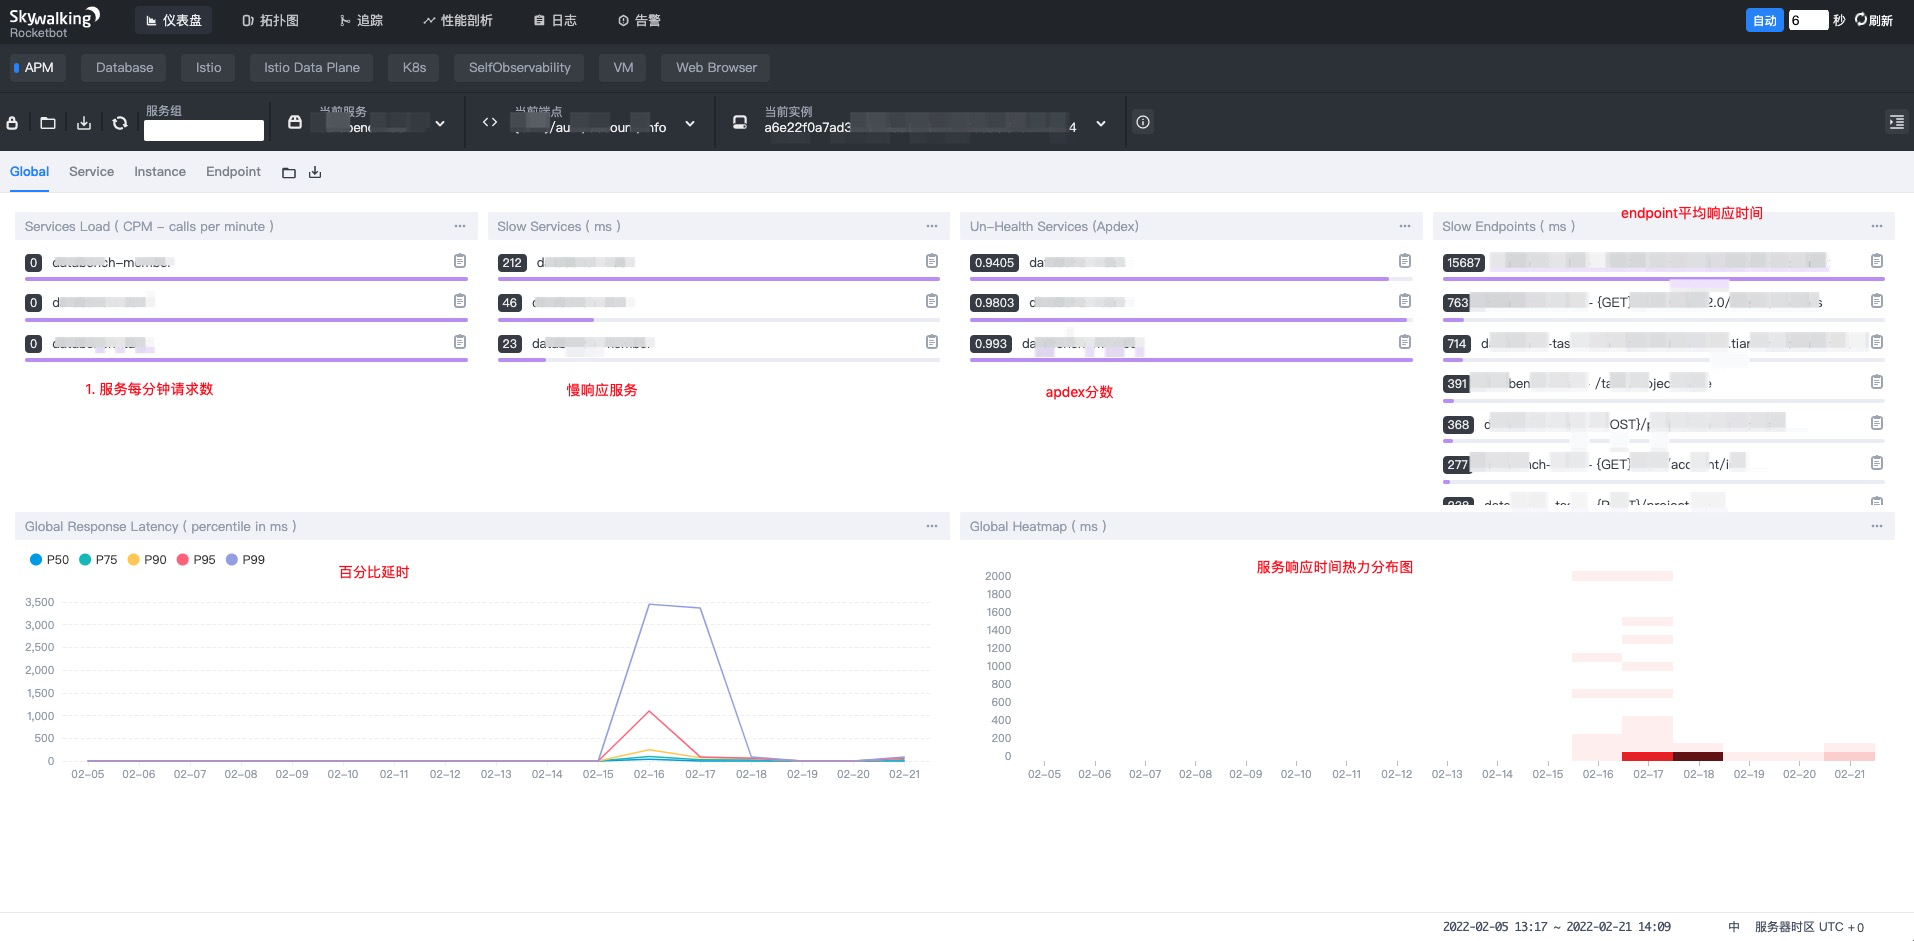Copy slow endpoint 368 name

click(x=1877, y=423)
